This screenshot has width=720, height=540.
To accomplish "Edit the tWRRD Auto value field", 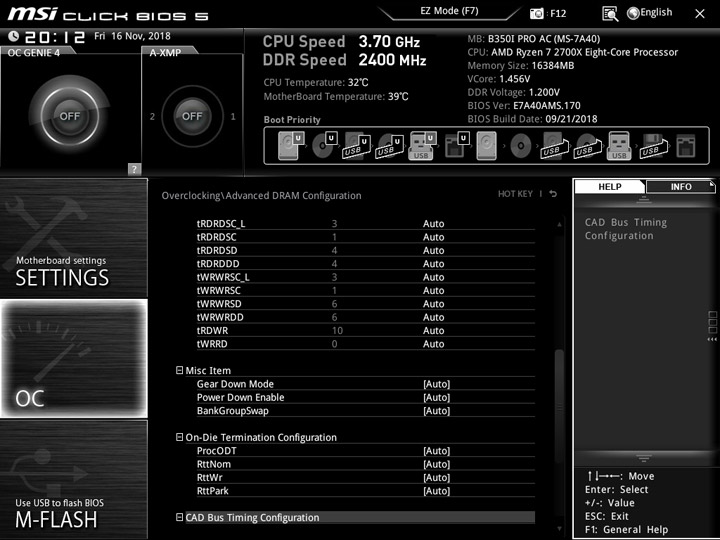I will point(433,344).
